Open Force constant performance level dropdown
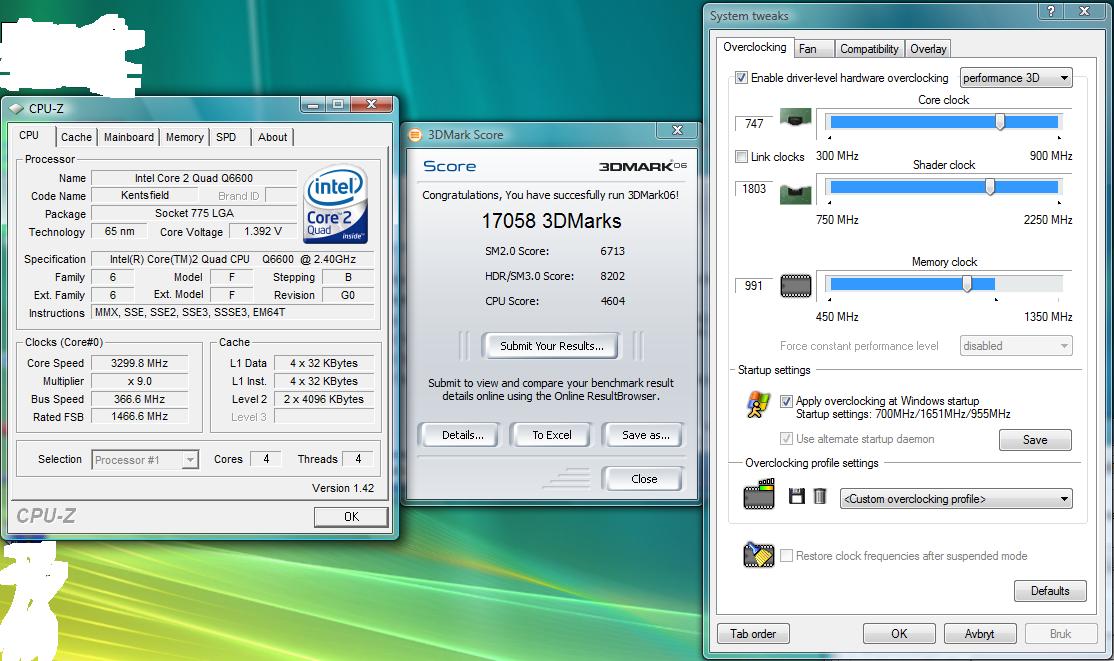 pos(1016,346)
